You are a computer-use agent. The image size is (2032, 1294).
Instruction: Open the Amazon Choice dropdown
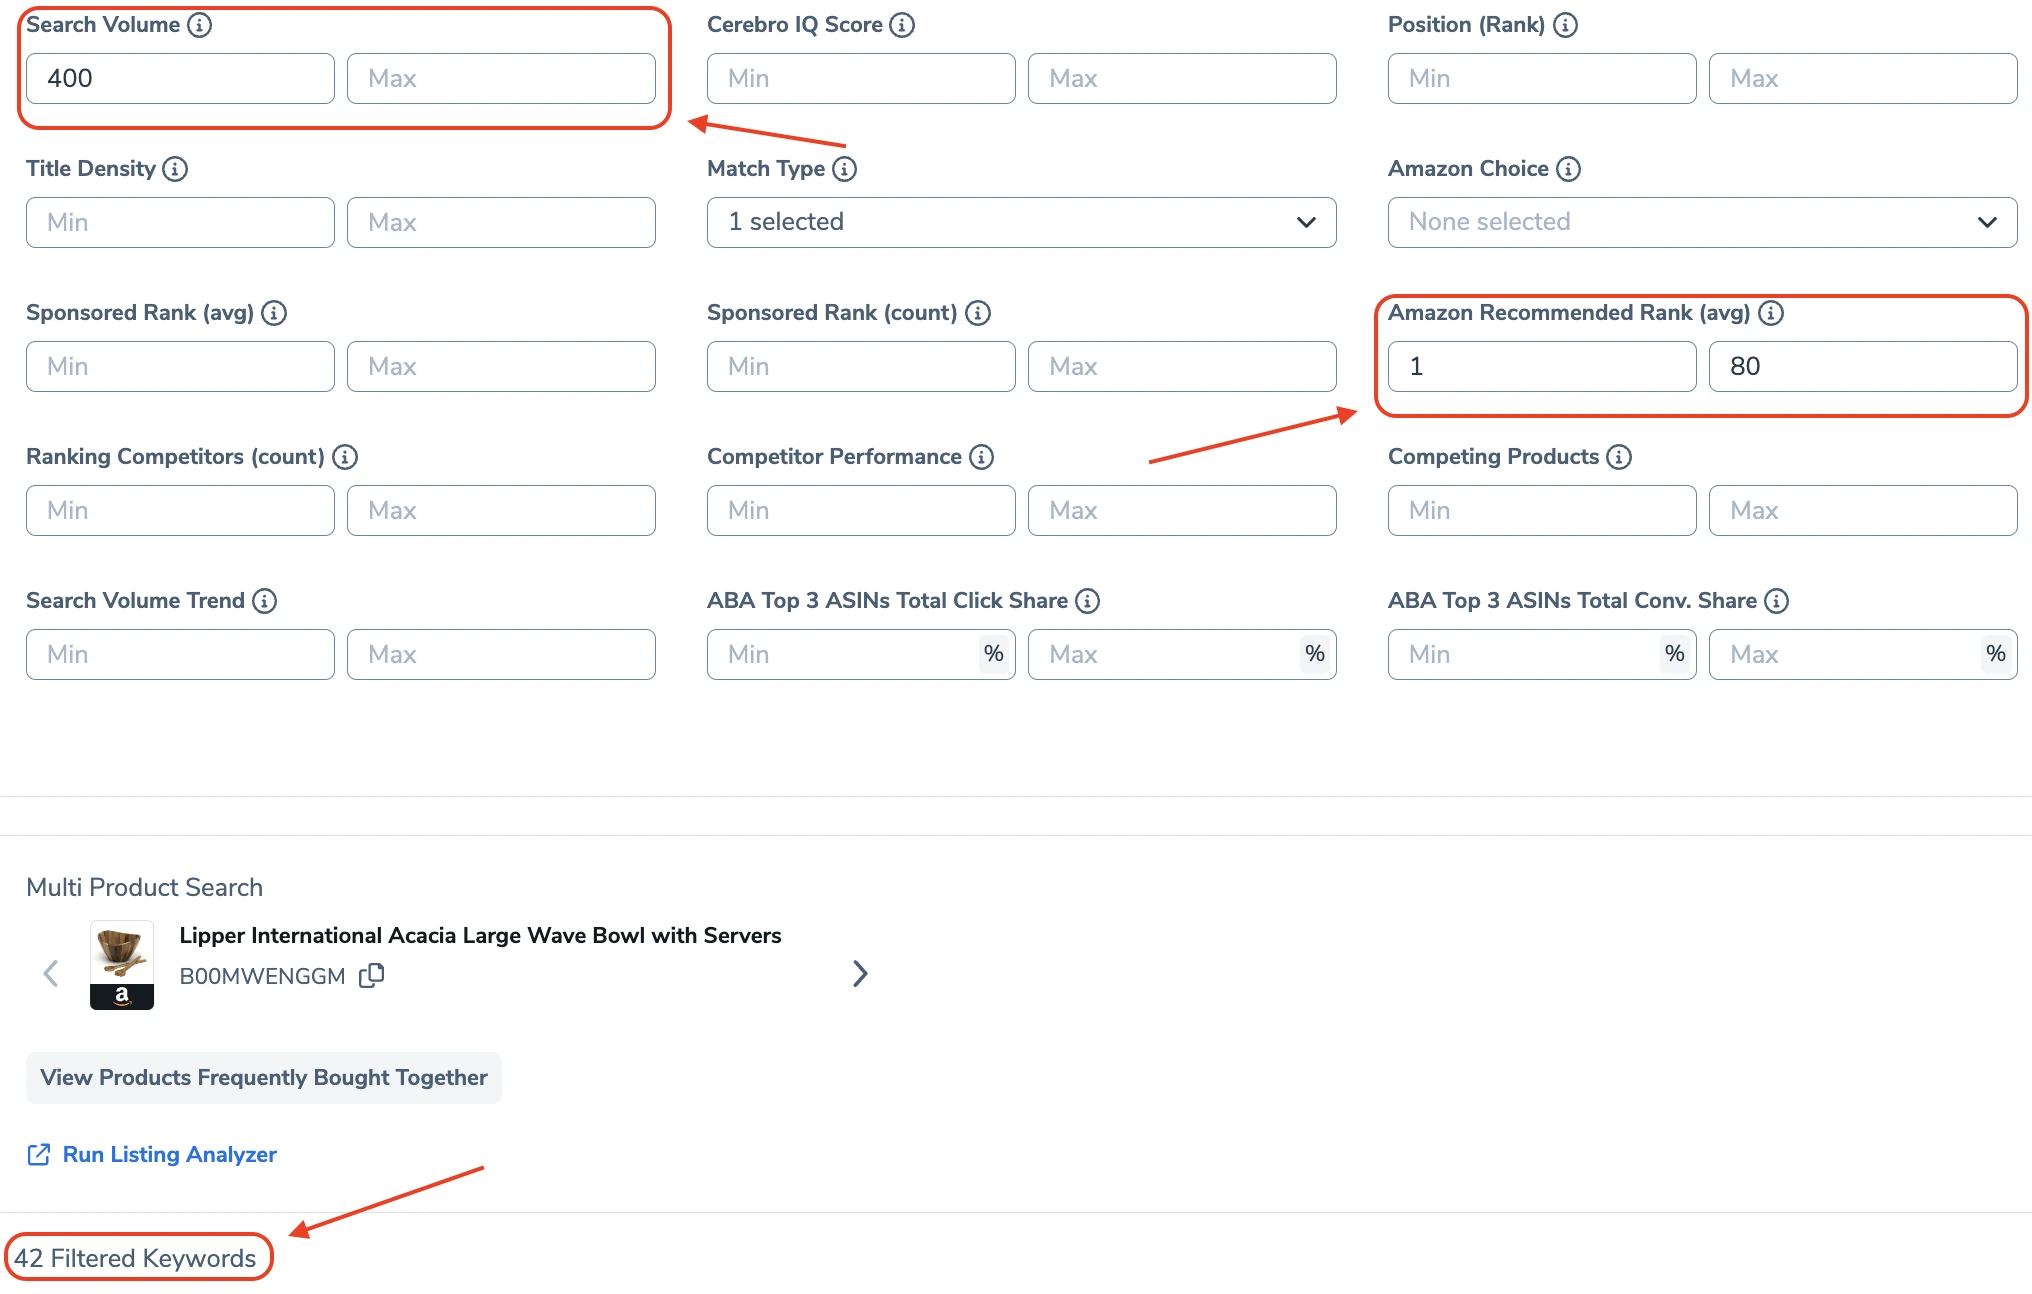click(x=1702, y=222)
